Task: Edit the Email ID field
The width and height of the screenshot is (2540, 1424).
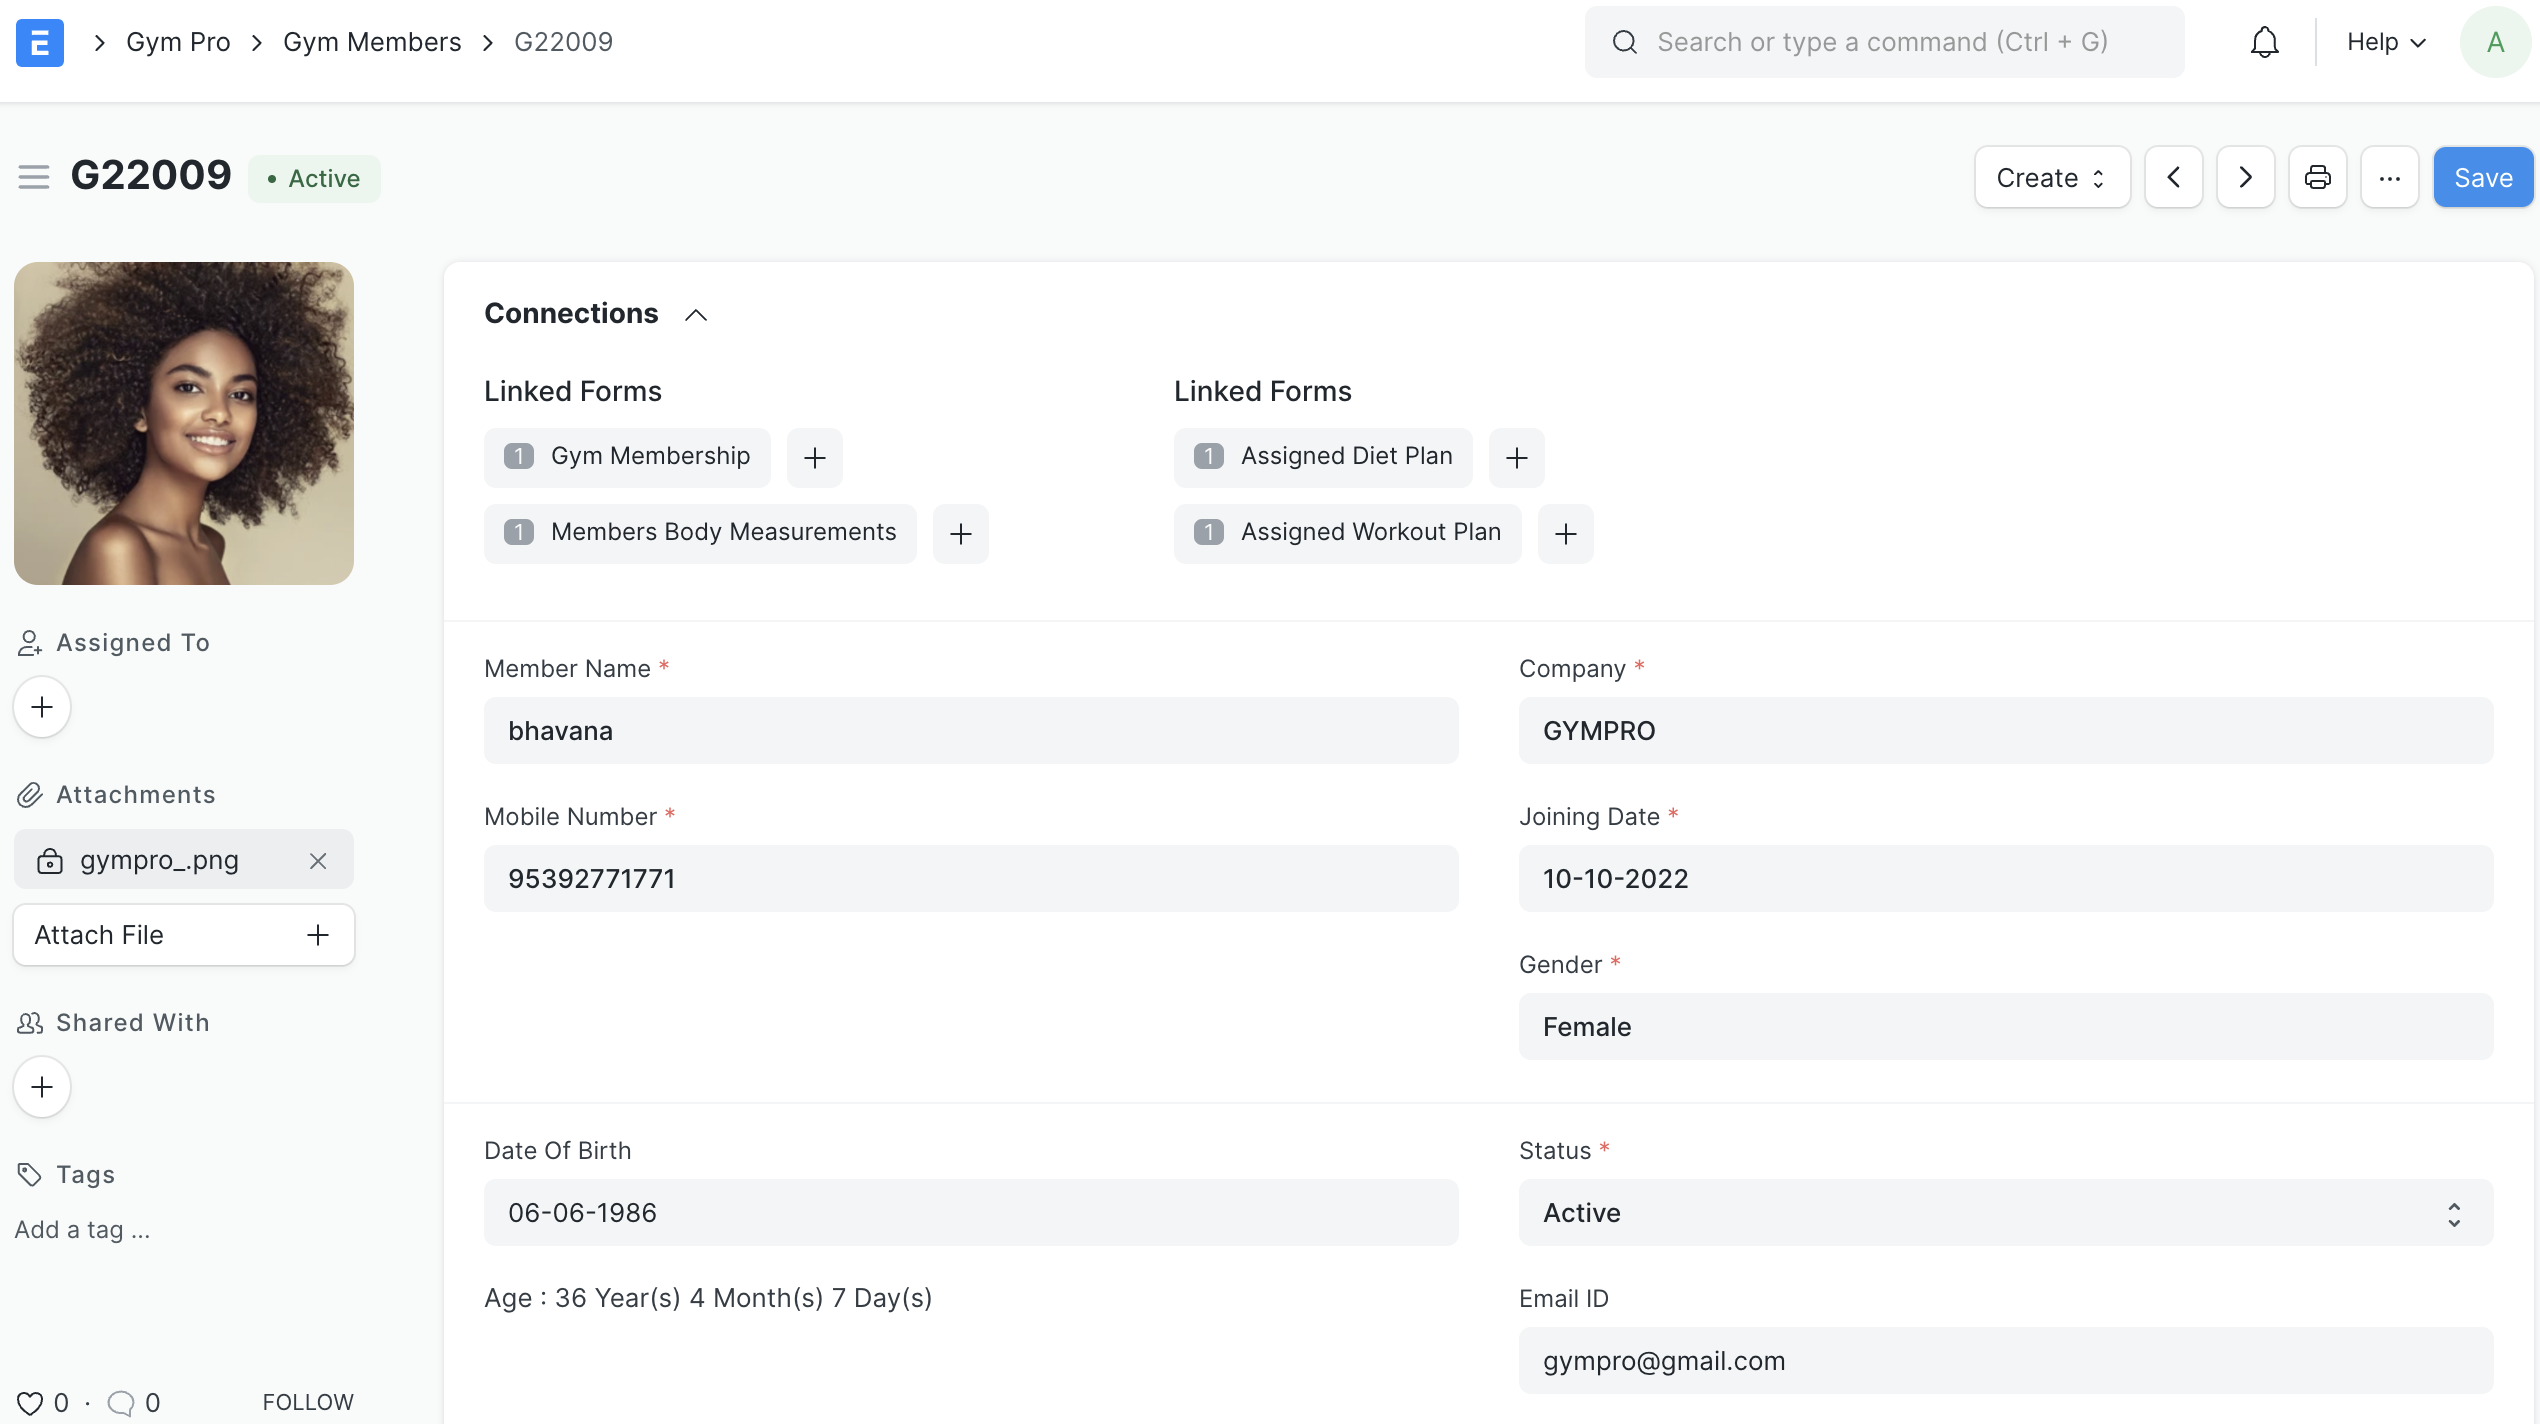Action: [x=2005, y=1361]
